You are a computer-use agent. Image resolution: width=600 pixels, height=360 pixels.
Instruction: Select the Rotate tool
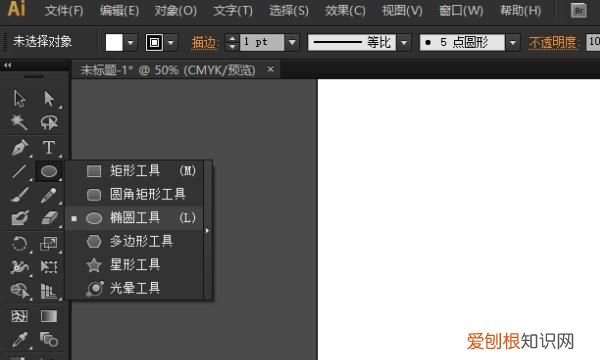click(19, 244)
